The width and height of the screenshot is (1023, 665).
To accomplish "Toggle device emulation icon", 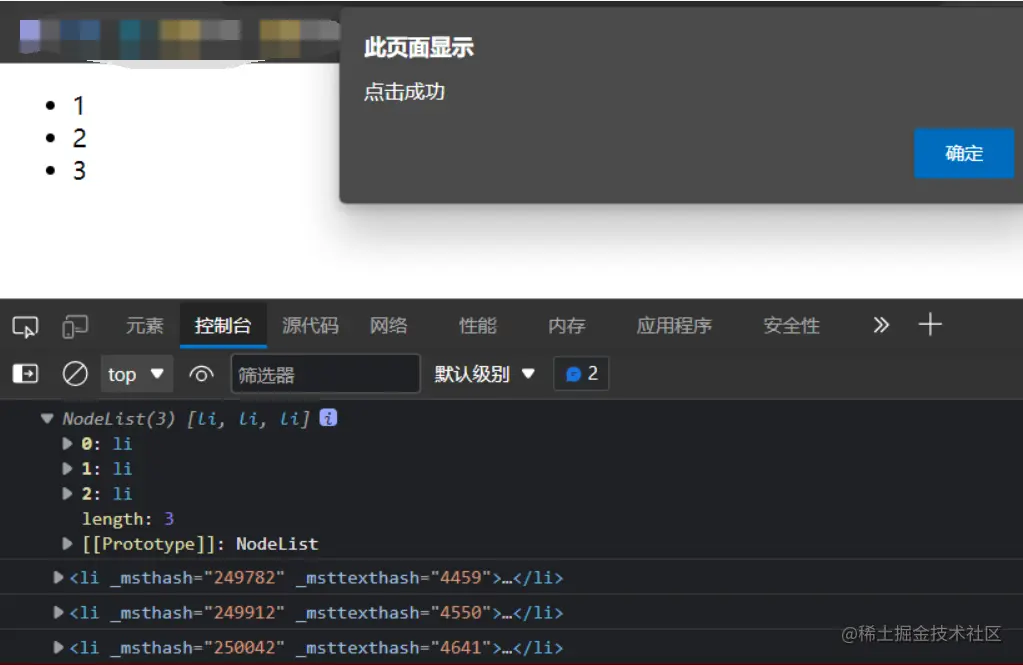I will click(75, 326).
